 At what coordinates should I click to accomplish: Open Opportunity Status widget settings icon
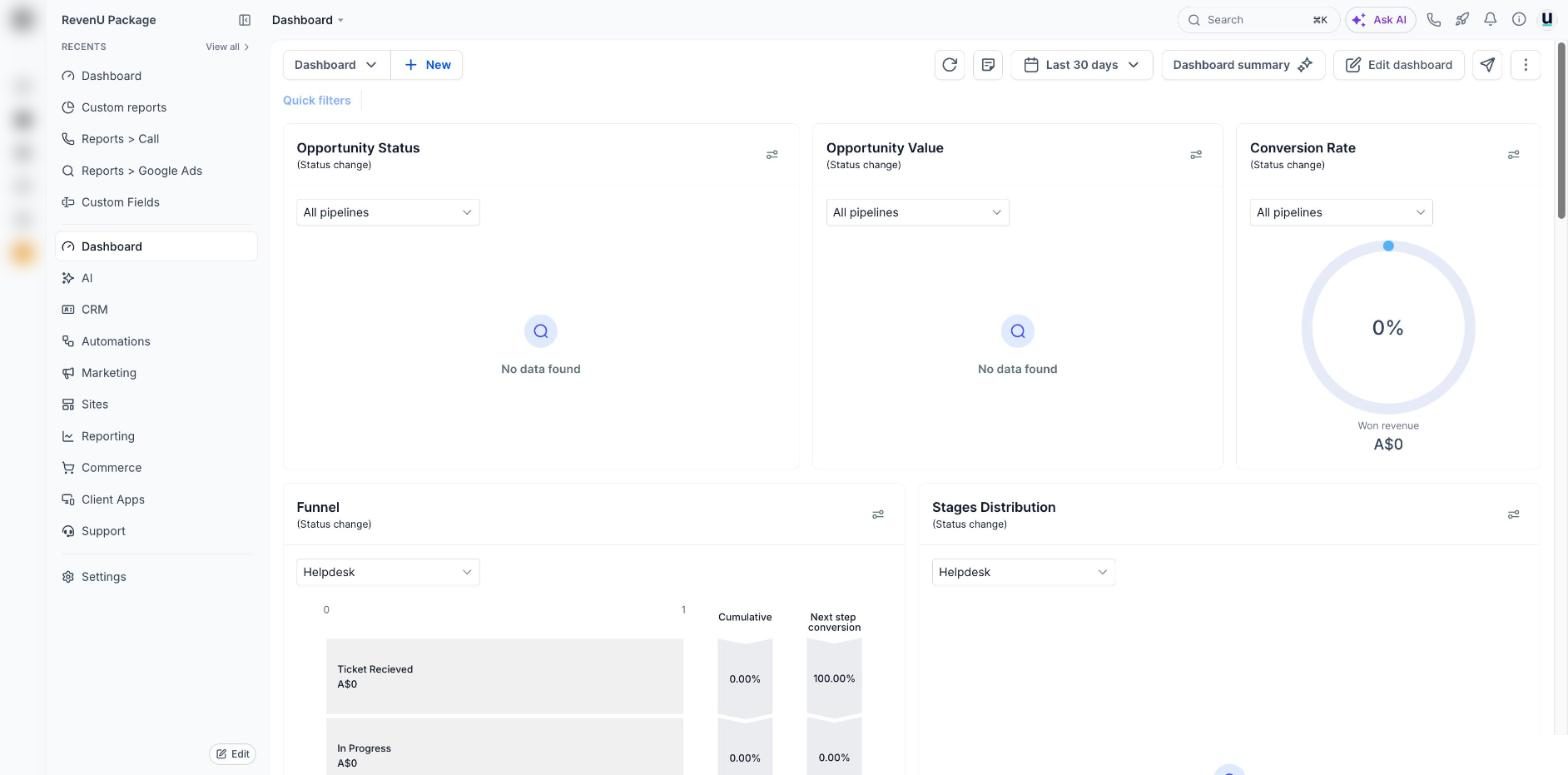click(772, 155)
